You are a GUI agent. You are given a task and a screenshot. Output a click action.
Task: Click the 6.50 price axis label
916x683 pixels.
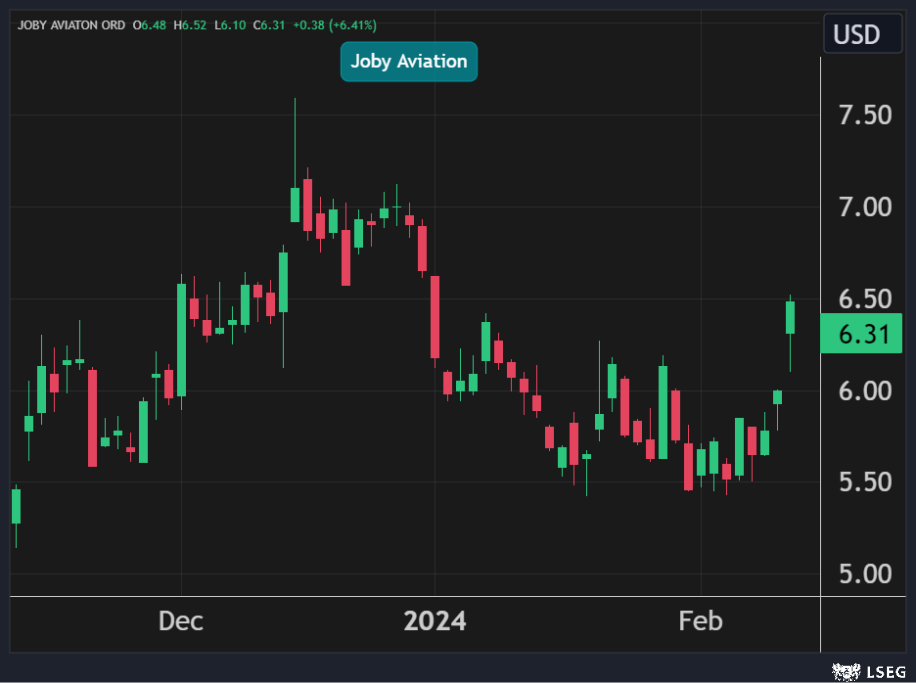click(x=865, y=299)
